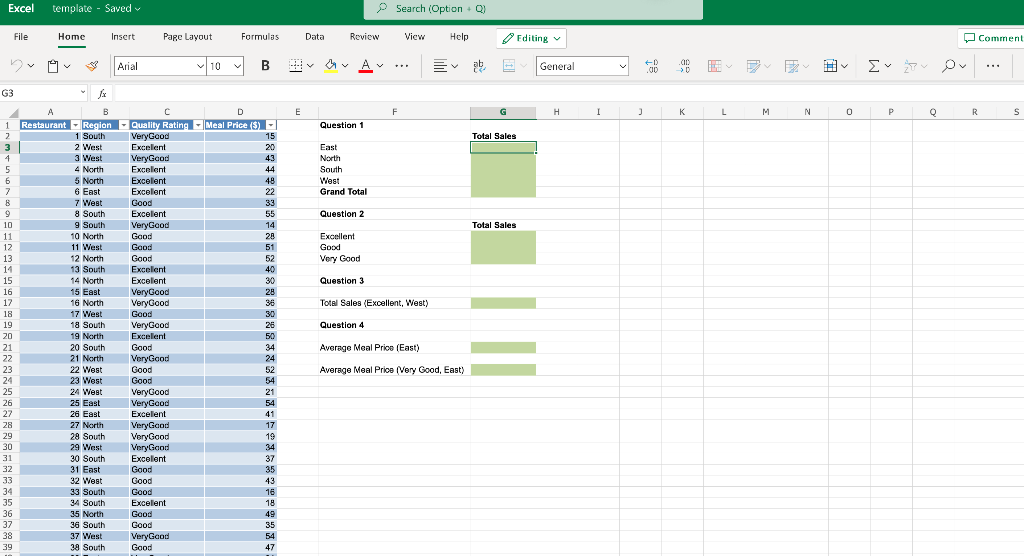Image resolution: width=1024 pixels, height=556 pixels.
Task: Switch to the View tab
Action: pos(415,37)
